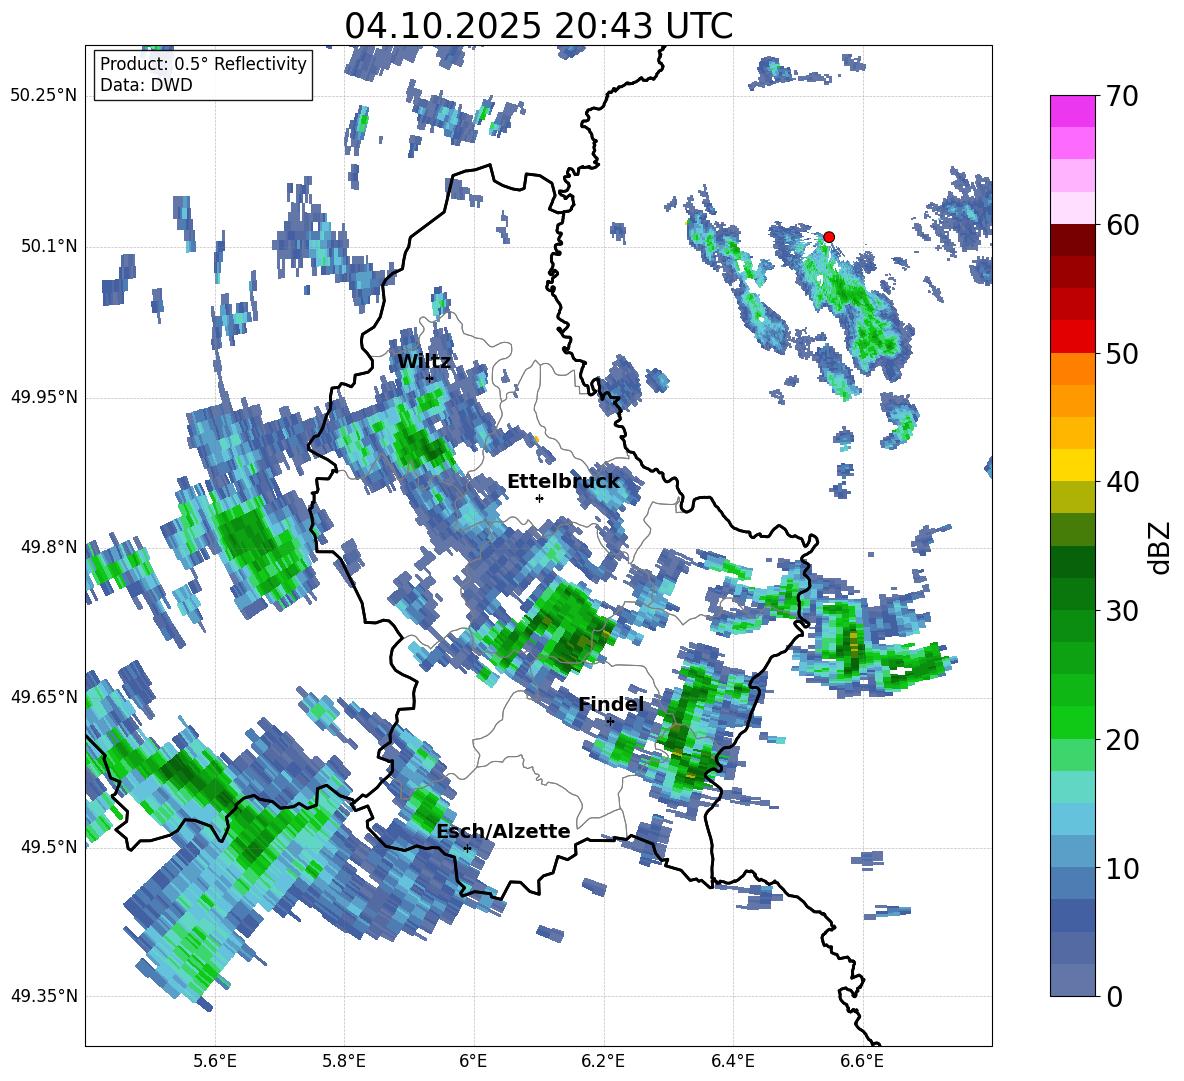Click the 40 value on colorbar
This screenshot has height=1081, width=1184.
tap(1121, 482)
